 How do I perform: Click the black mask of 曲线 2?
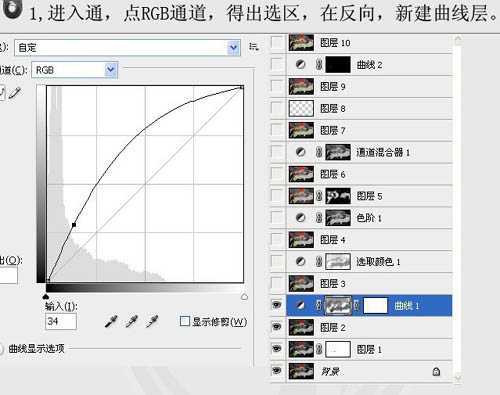338,65
